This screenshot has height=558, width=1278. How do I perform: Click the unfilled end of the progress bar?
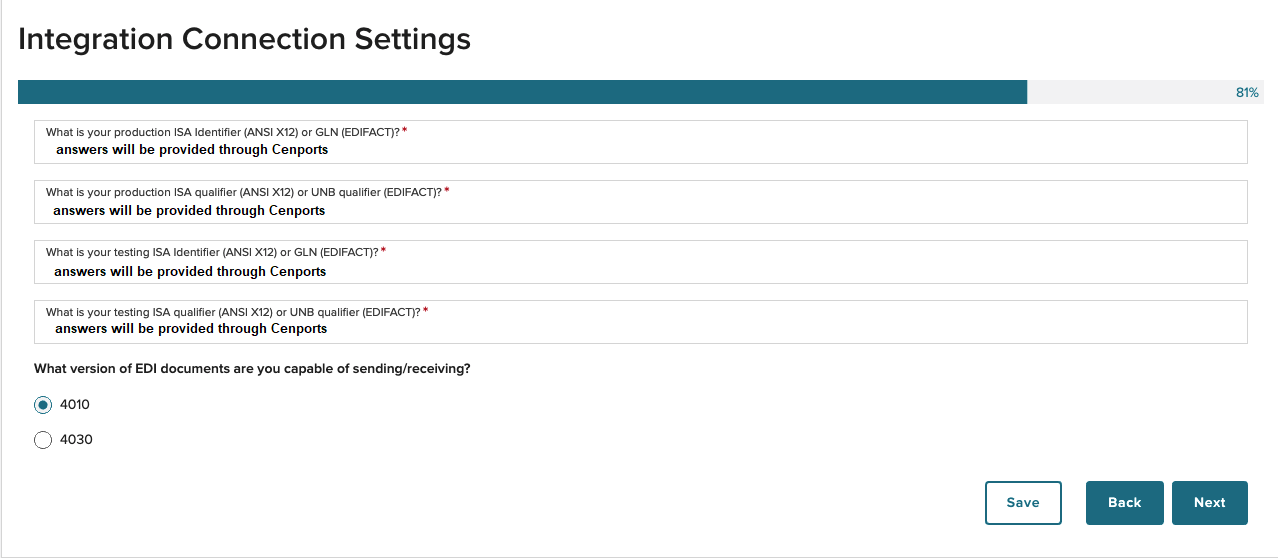1130,92
